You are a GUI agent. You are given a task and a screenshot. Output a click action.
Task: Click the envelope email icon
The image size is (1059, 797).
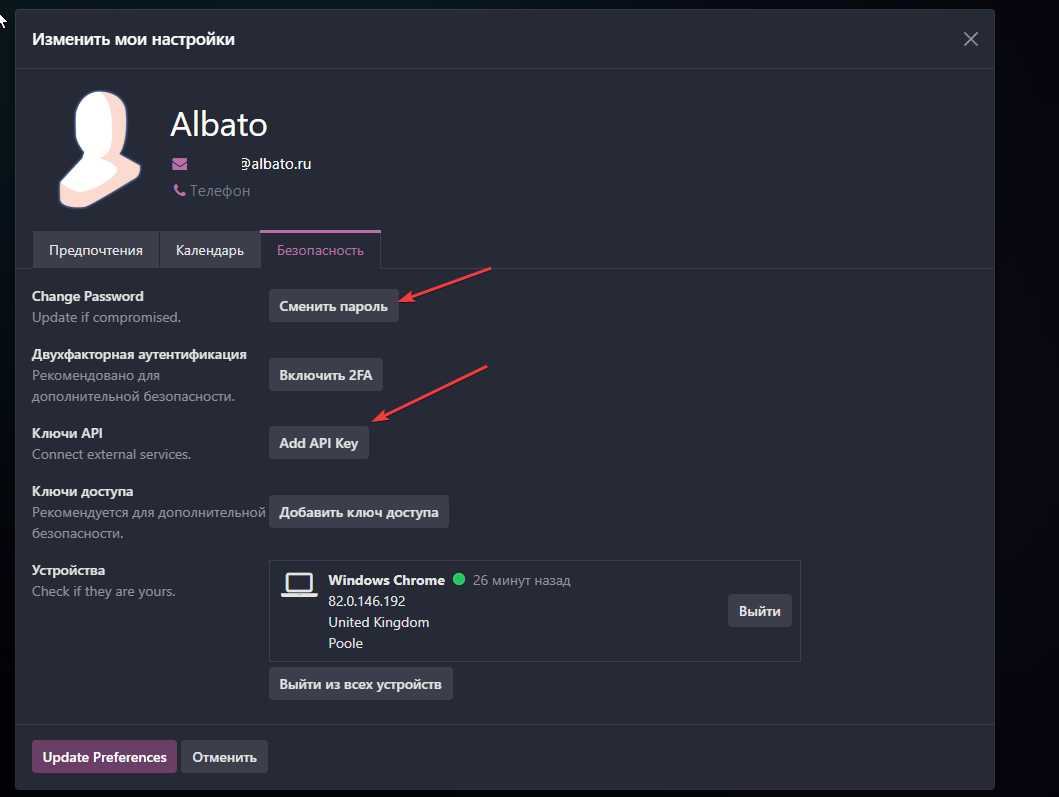[x=180, y=164]
